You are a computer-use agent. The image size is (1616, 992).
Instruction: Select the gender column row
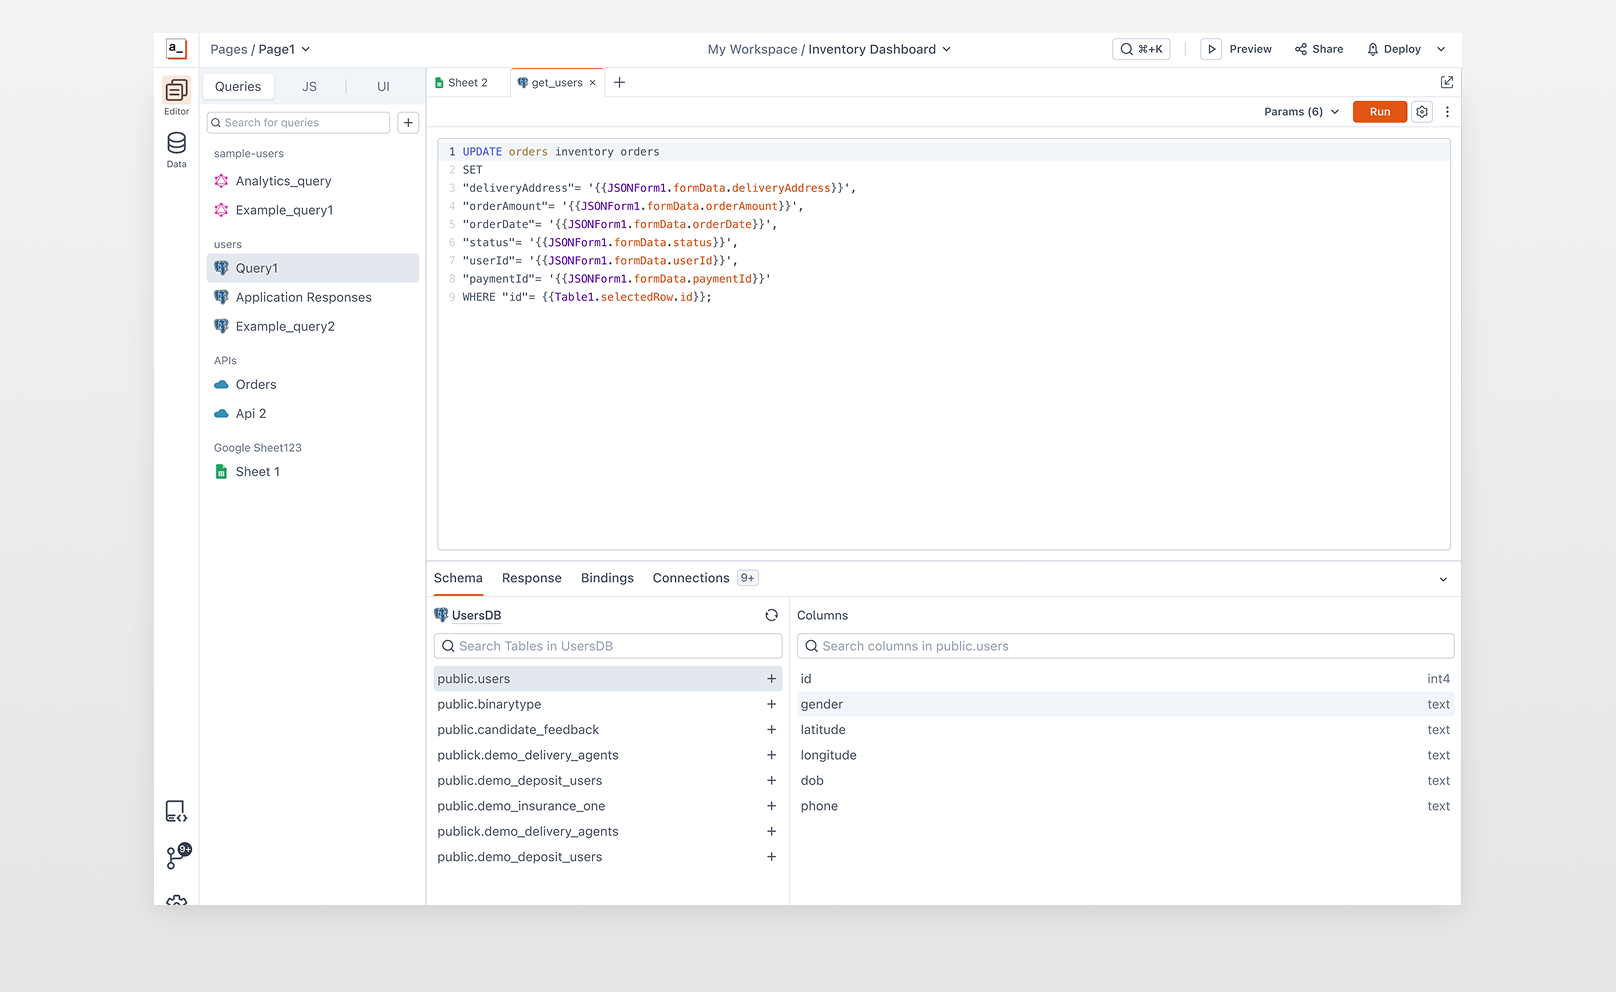[1125, 704]
